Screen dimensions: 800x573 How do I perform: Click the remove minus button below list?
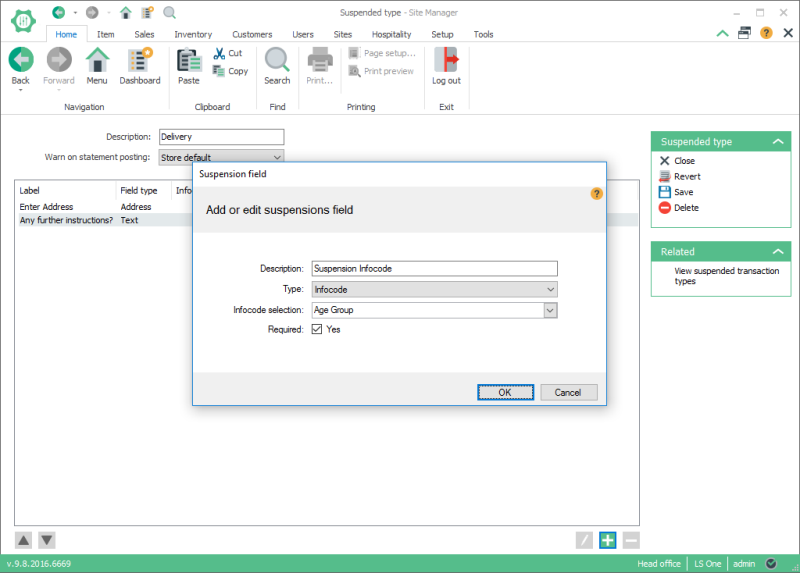[x=631, y=540]
